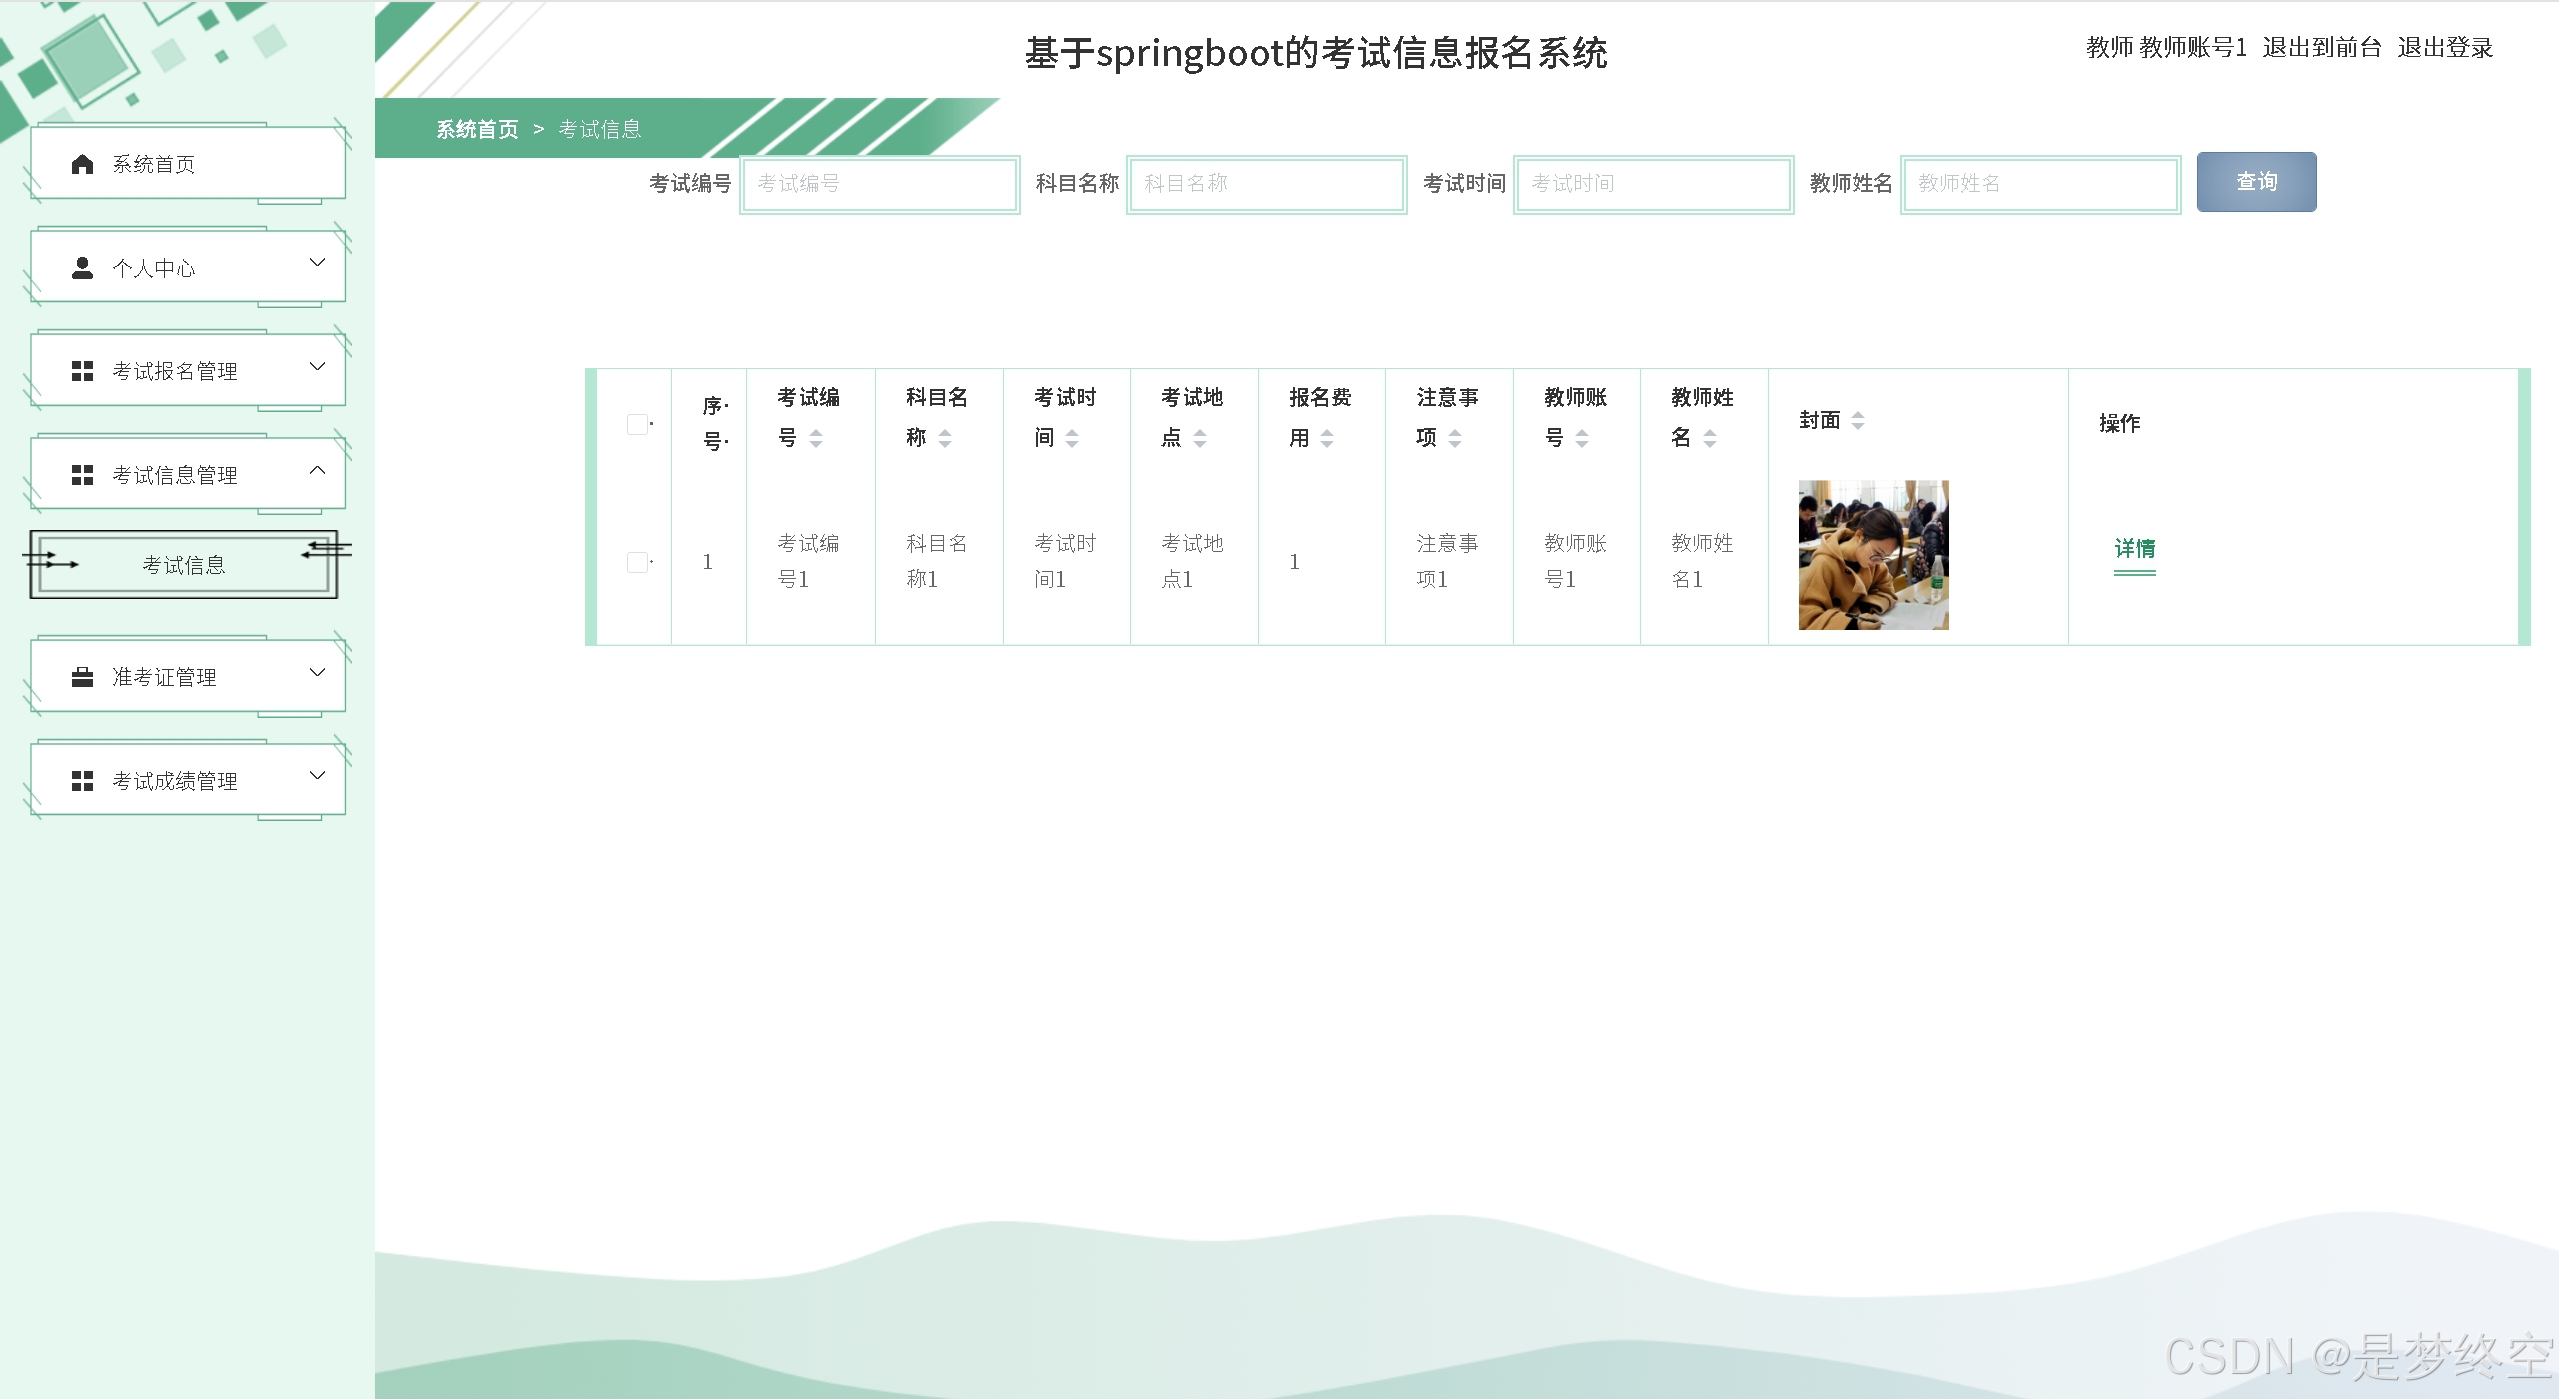The width and height of the screenshot is (2559, 1399).
Task: Expand the 考试成绩管理 chevron
Action: pyautogui.click(x=317, y=775)
